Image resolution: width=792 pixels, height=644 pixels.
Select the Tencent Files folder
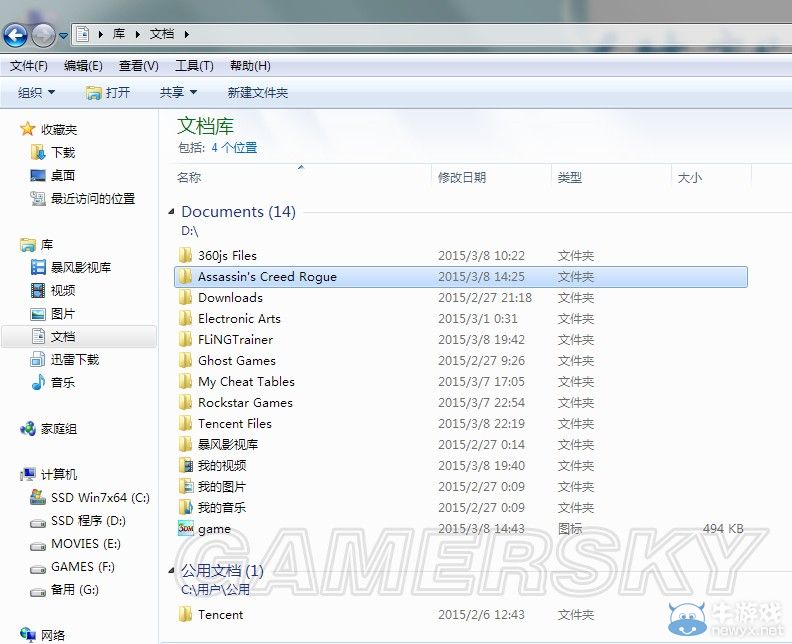[x=234, y=423]
